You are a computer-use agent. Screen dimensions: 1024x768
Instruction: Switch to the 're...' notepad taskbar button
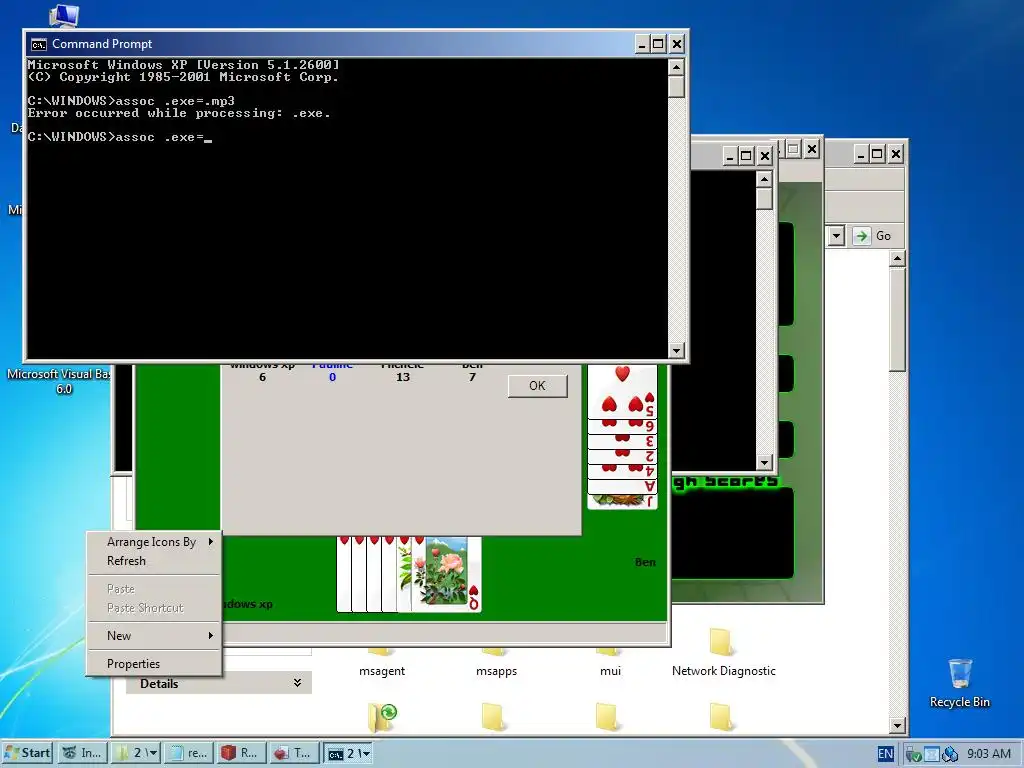pyautogui.click(x=189, y=753)
